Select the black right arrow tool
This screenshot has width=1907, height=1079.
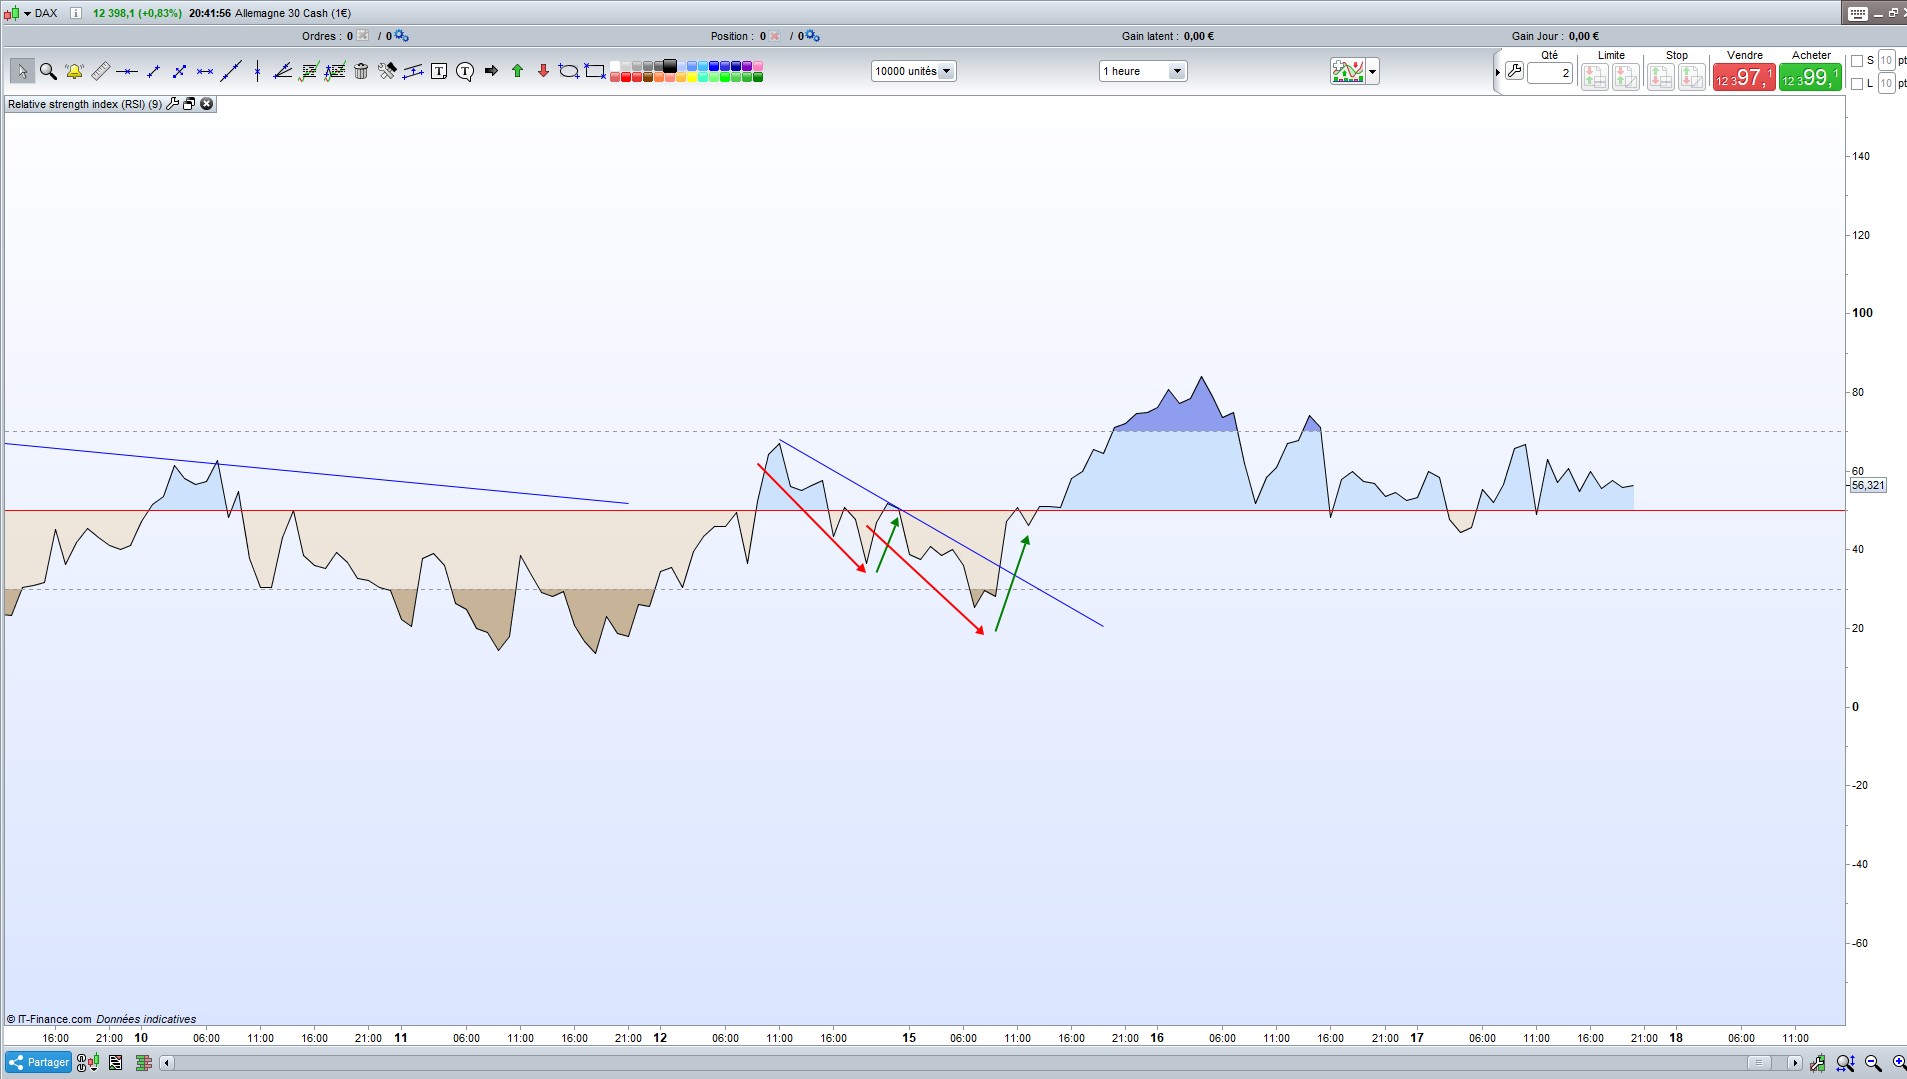pos(491,71)
